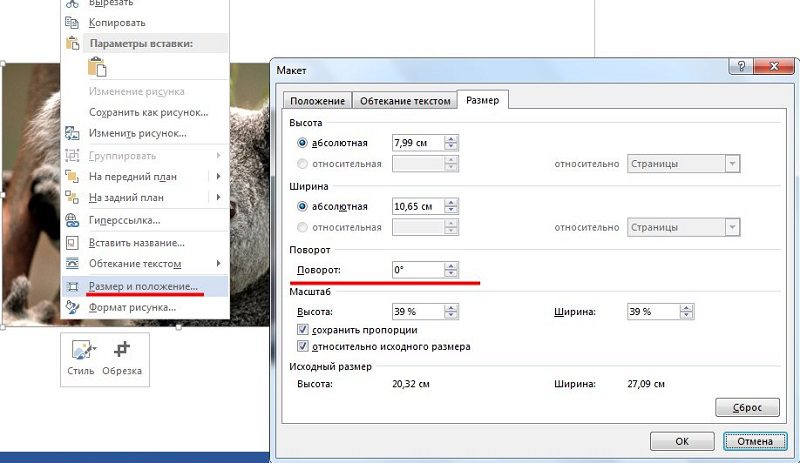Click the Bring to Front icon

pyautogui.click(x=72, y=177)
